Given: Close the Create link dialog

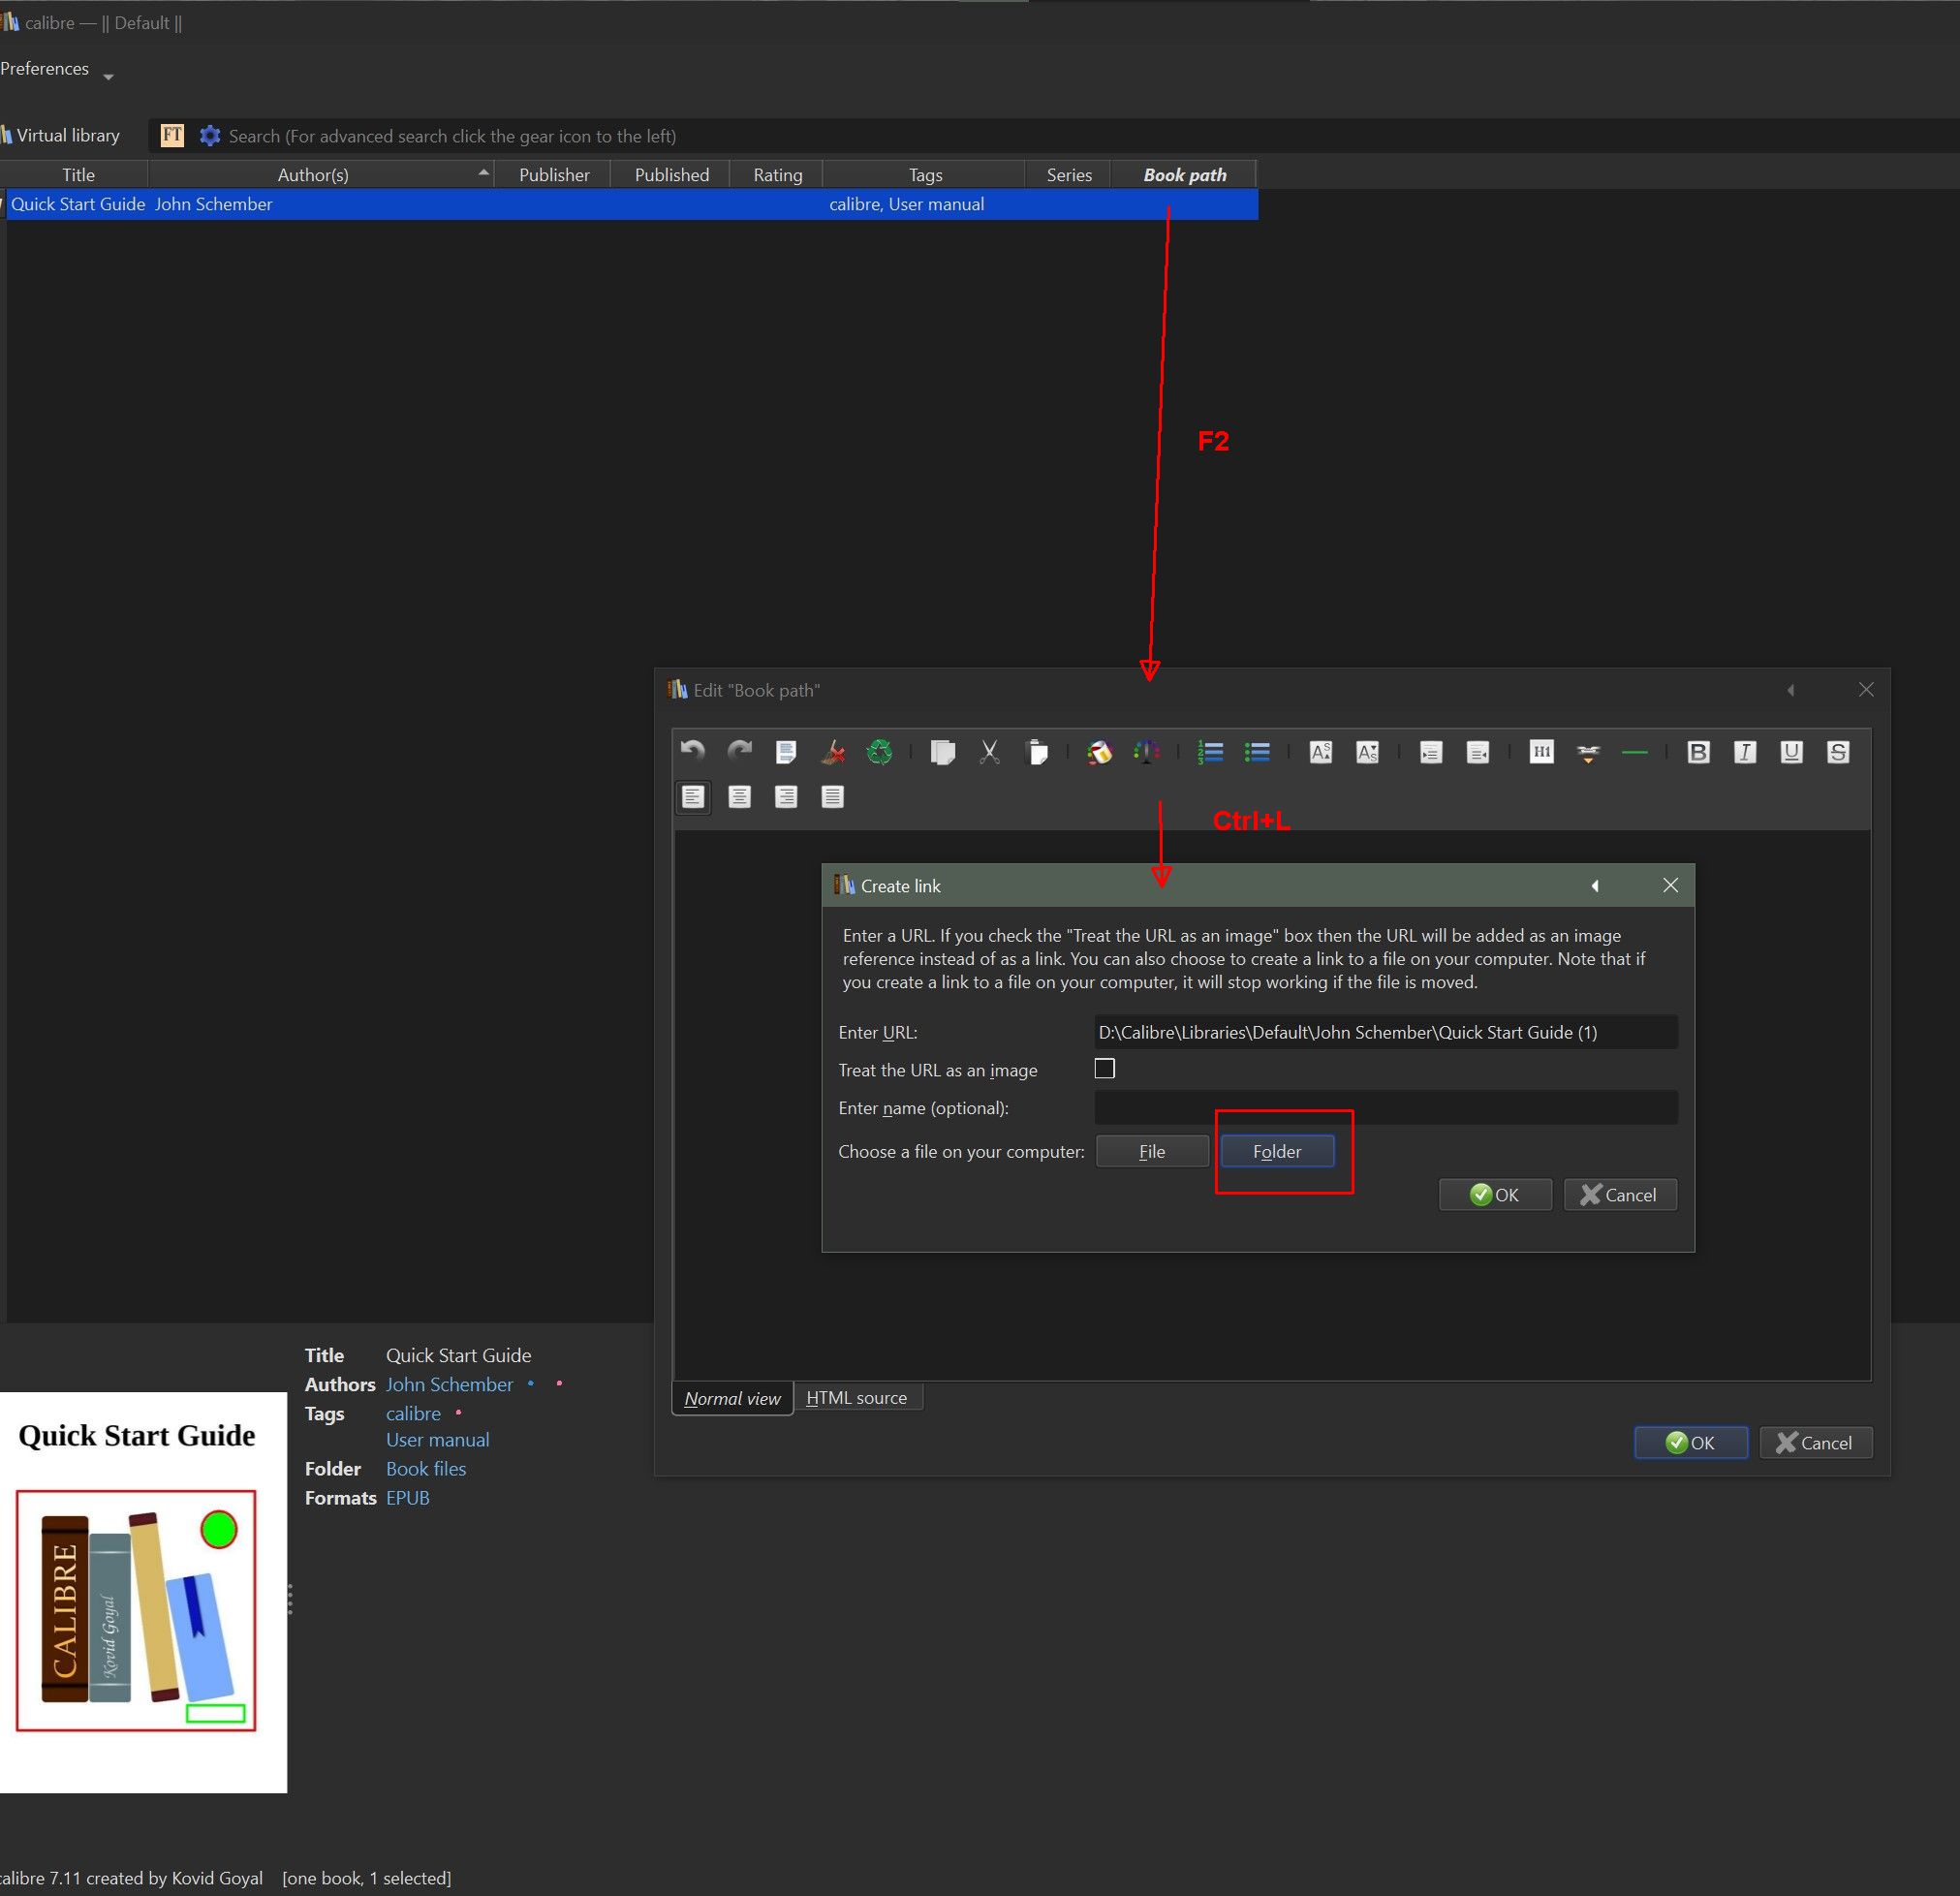Looking at the screenshot, I should [x=1670, y=885].
